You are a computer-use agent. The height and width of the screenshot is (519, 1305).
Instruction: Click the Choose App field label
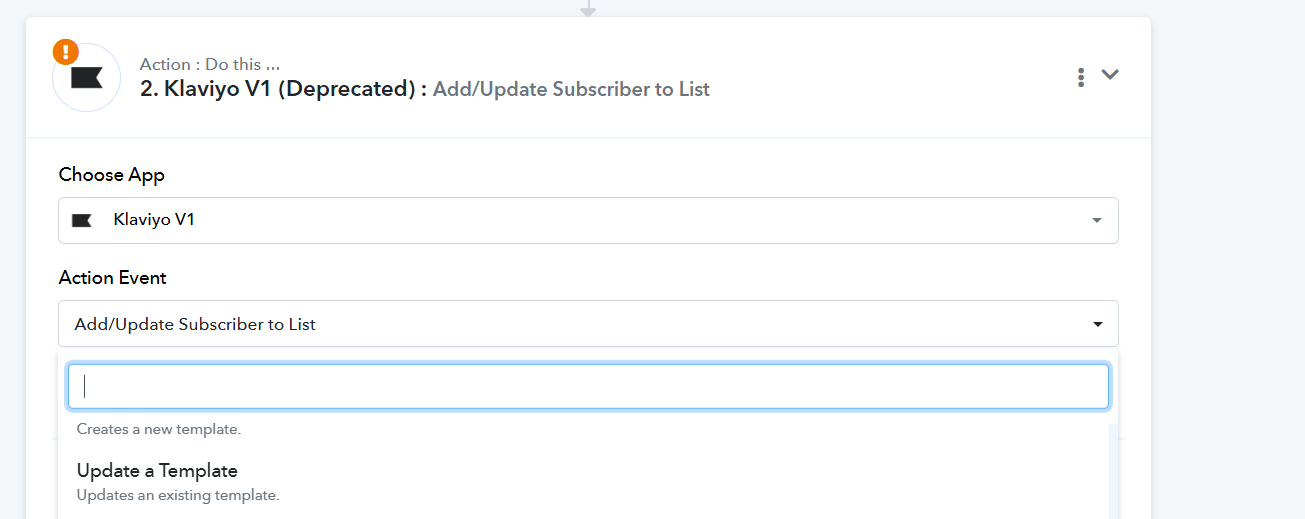[112, 174]
